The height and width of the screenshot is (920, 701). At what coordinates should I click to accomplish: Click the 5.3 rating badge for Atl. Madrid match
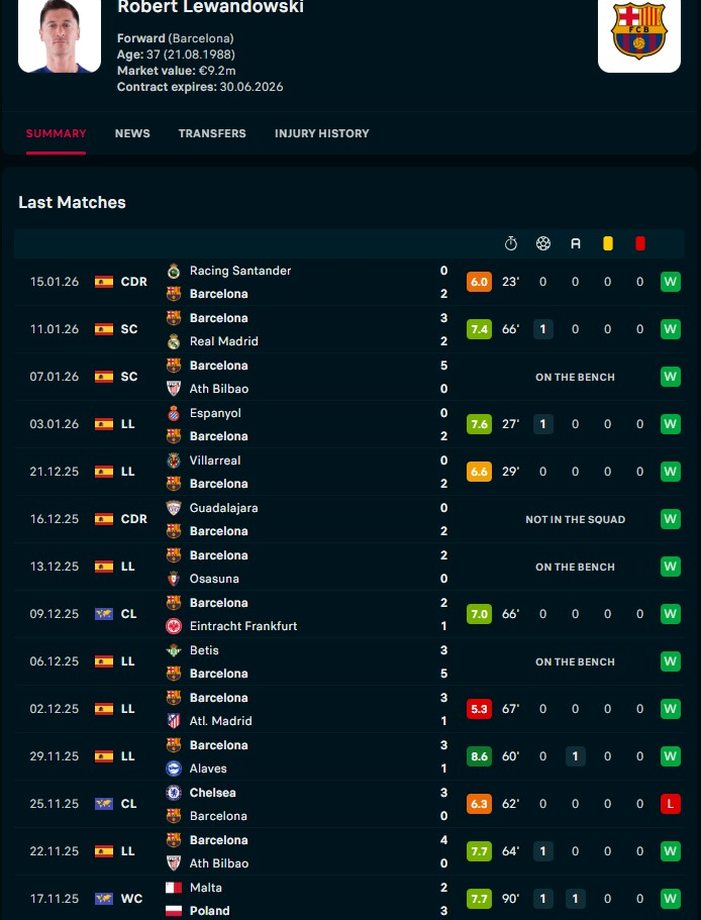(x=479, y=709)
